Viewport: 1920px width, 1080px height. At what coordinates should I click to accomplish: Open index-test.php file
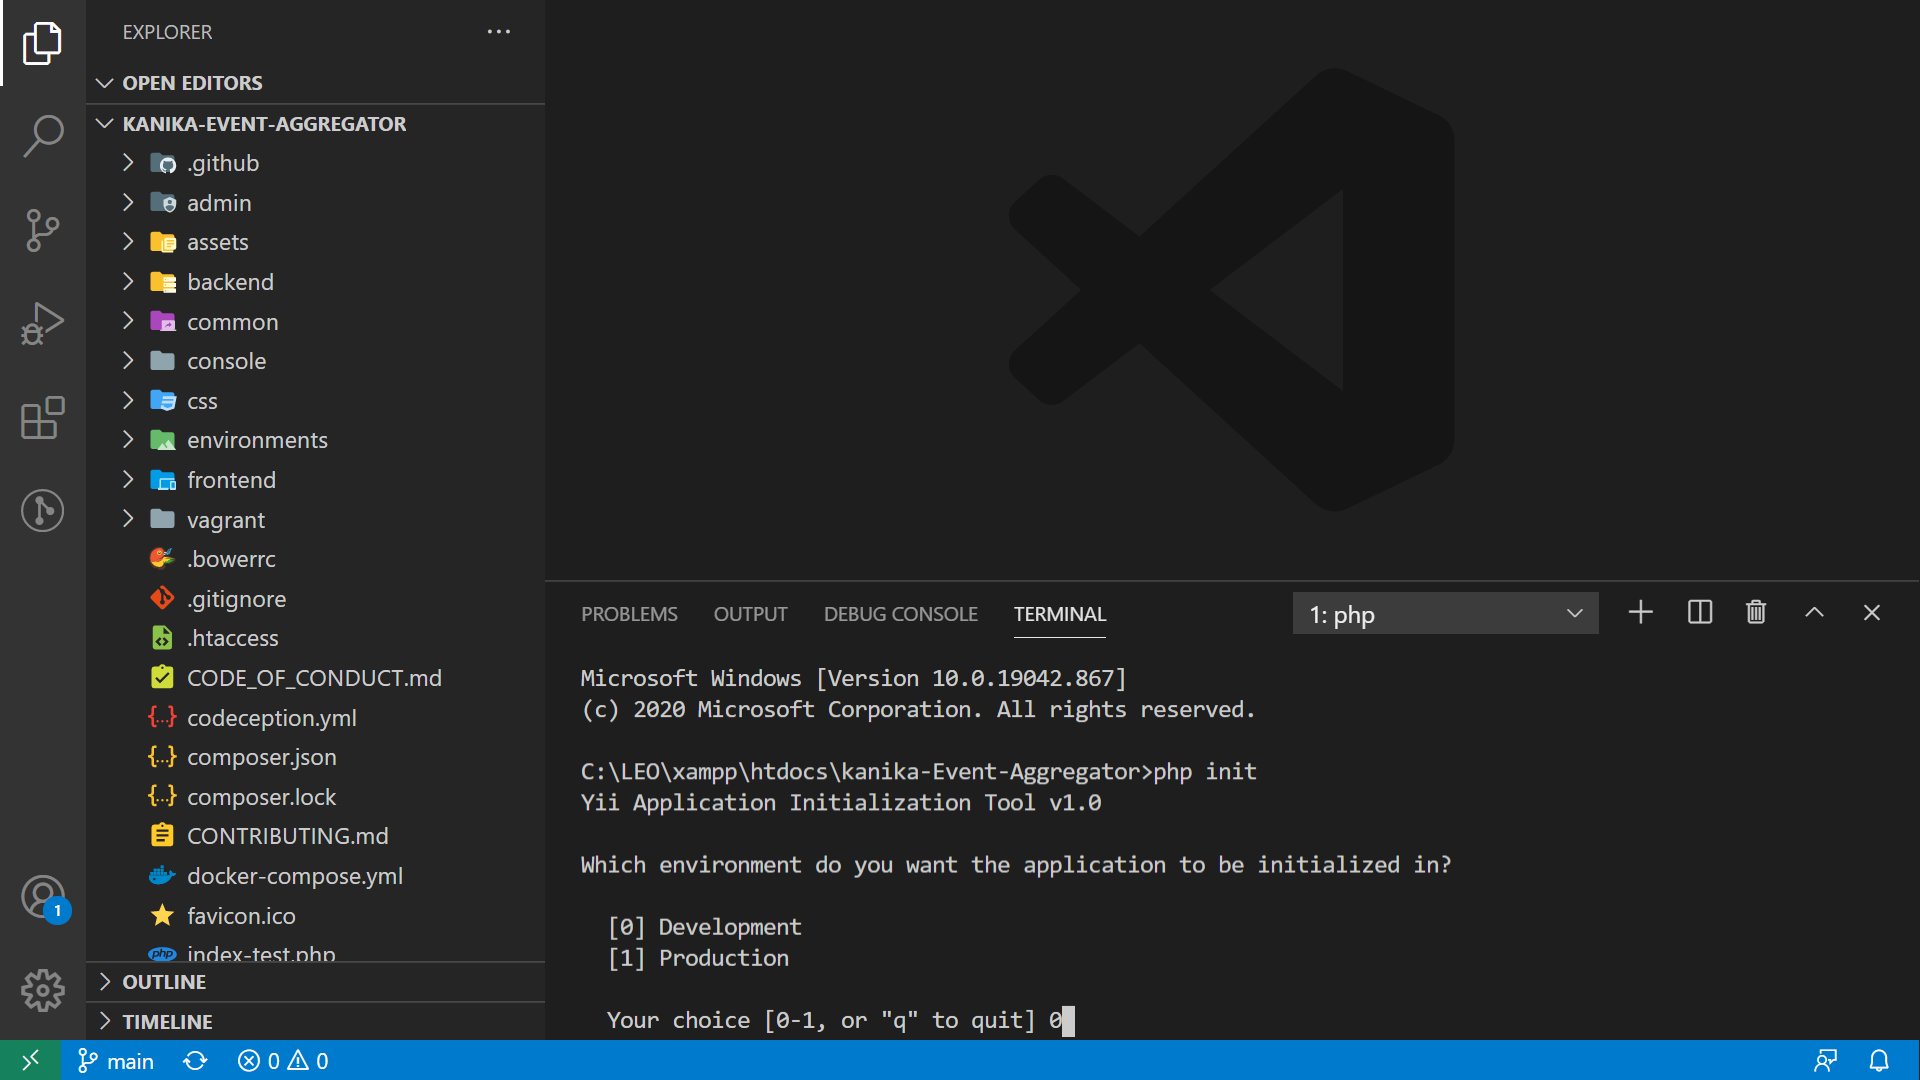316,951
